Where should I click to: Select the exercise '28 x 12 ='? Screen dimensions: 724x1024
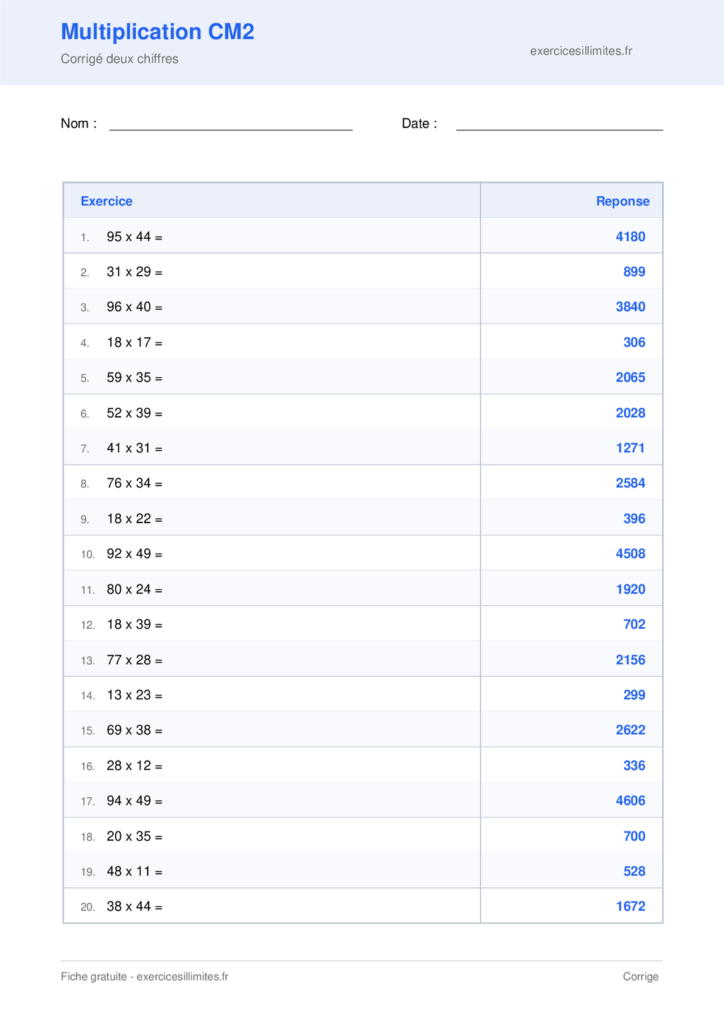134,765
